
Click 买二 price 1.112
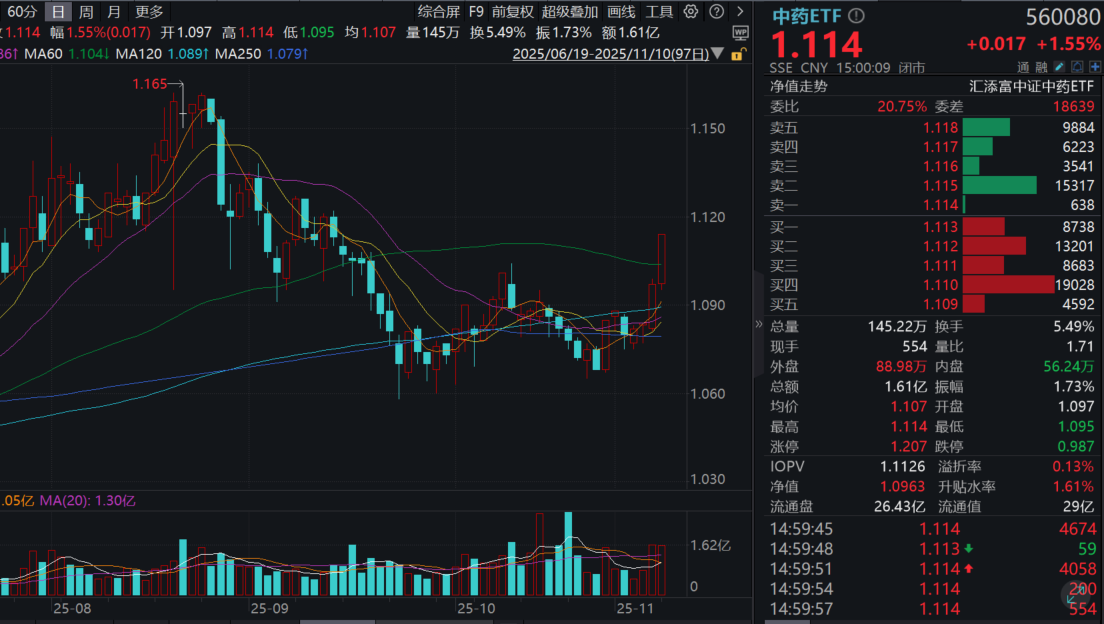pyautogui.click(x=941, y=246)
